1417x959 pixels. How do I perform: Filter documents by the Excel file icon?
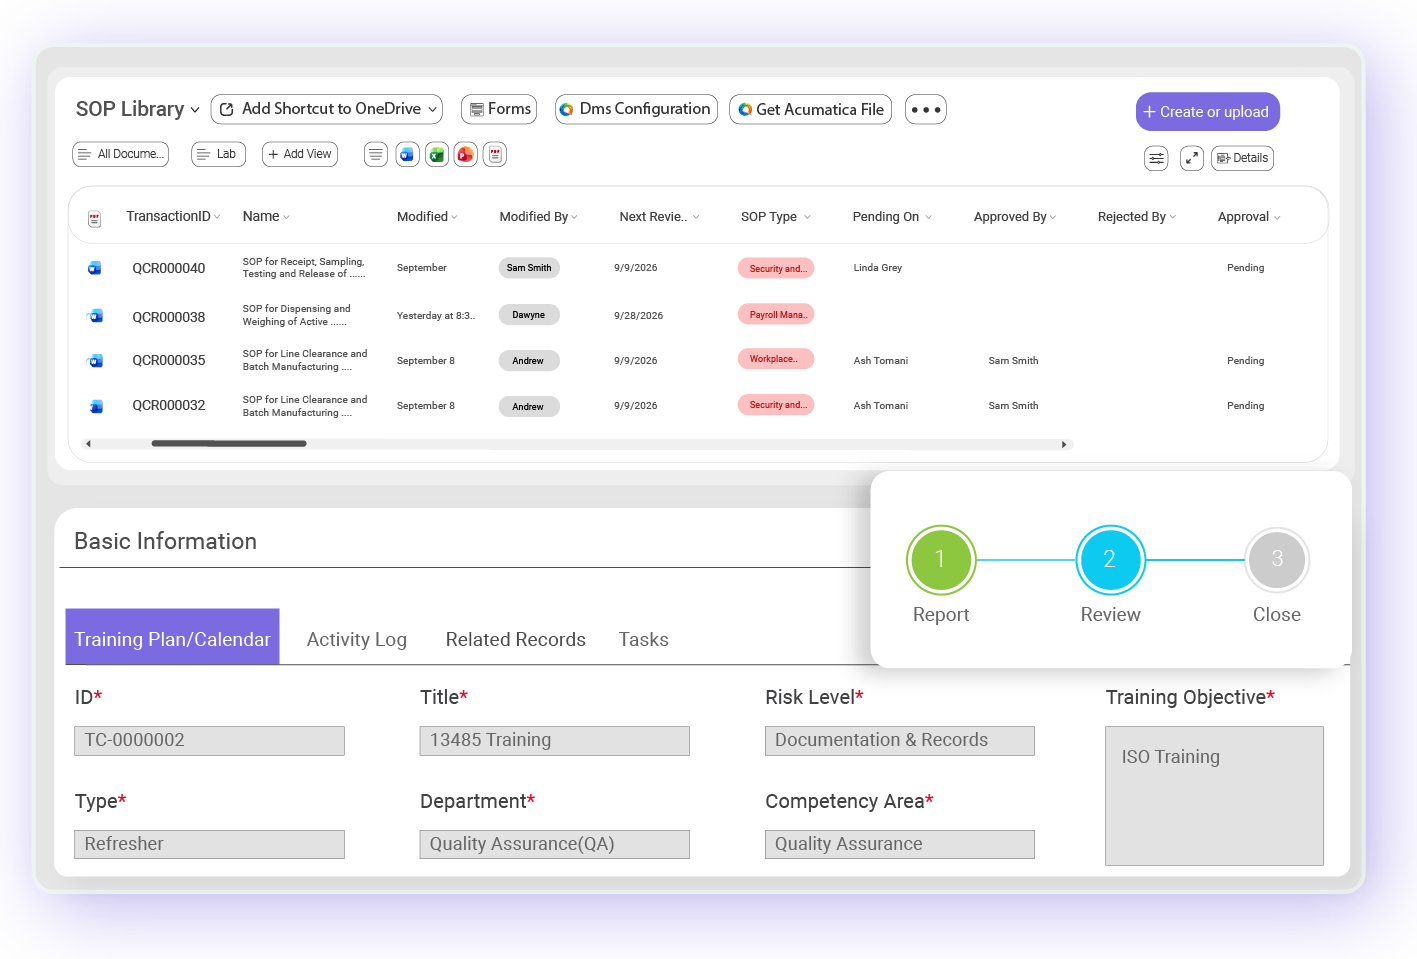[437, 155]
